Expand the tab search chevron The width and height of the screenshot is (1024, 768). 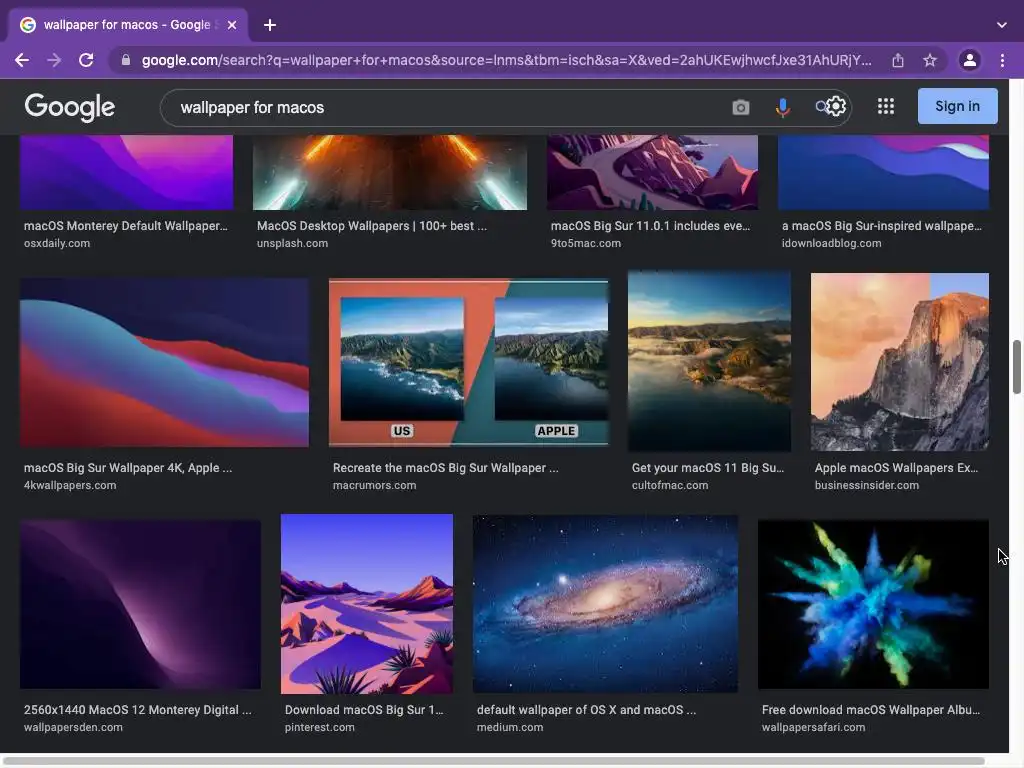tap(1002, 25)
